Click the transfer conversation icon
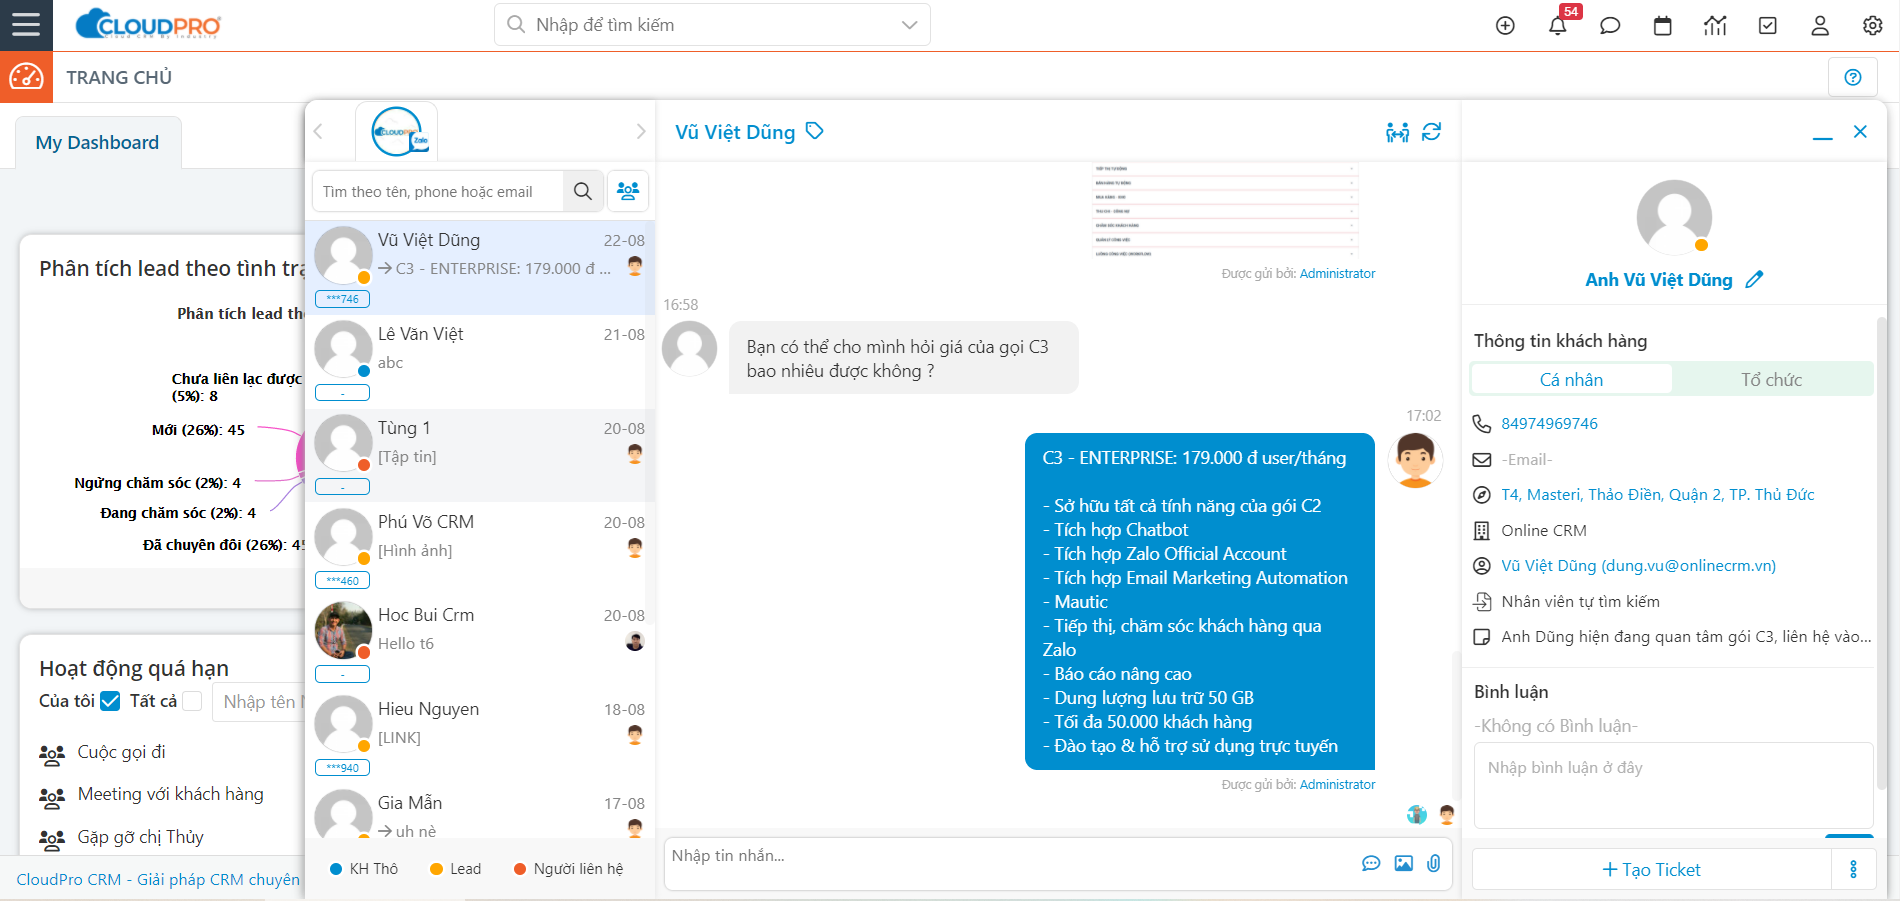Screen dimensions: 1900x901 pos(1398,132)
